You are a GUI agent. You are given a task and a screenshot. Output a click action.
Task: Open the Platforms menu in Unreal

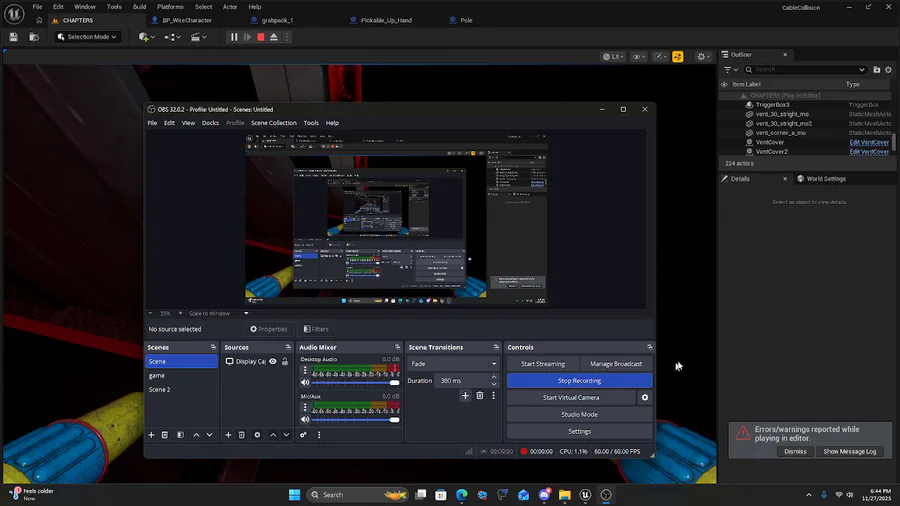click(170, 7)
